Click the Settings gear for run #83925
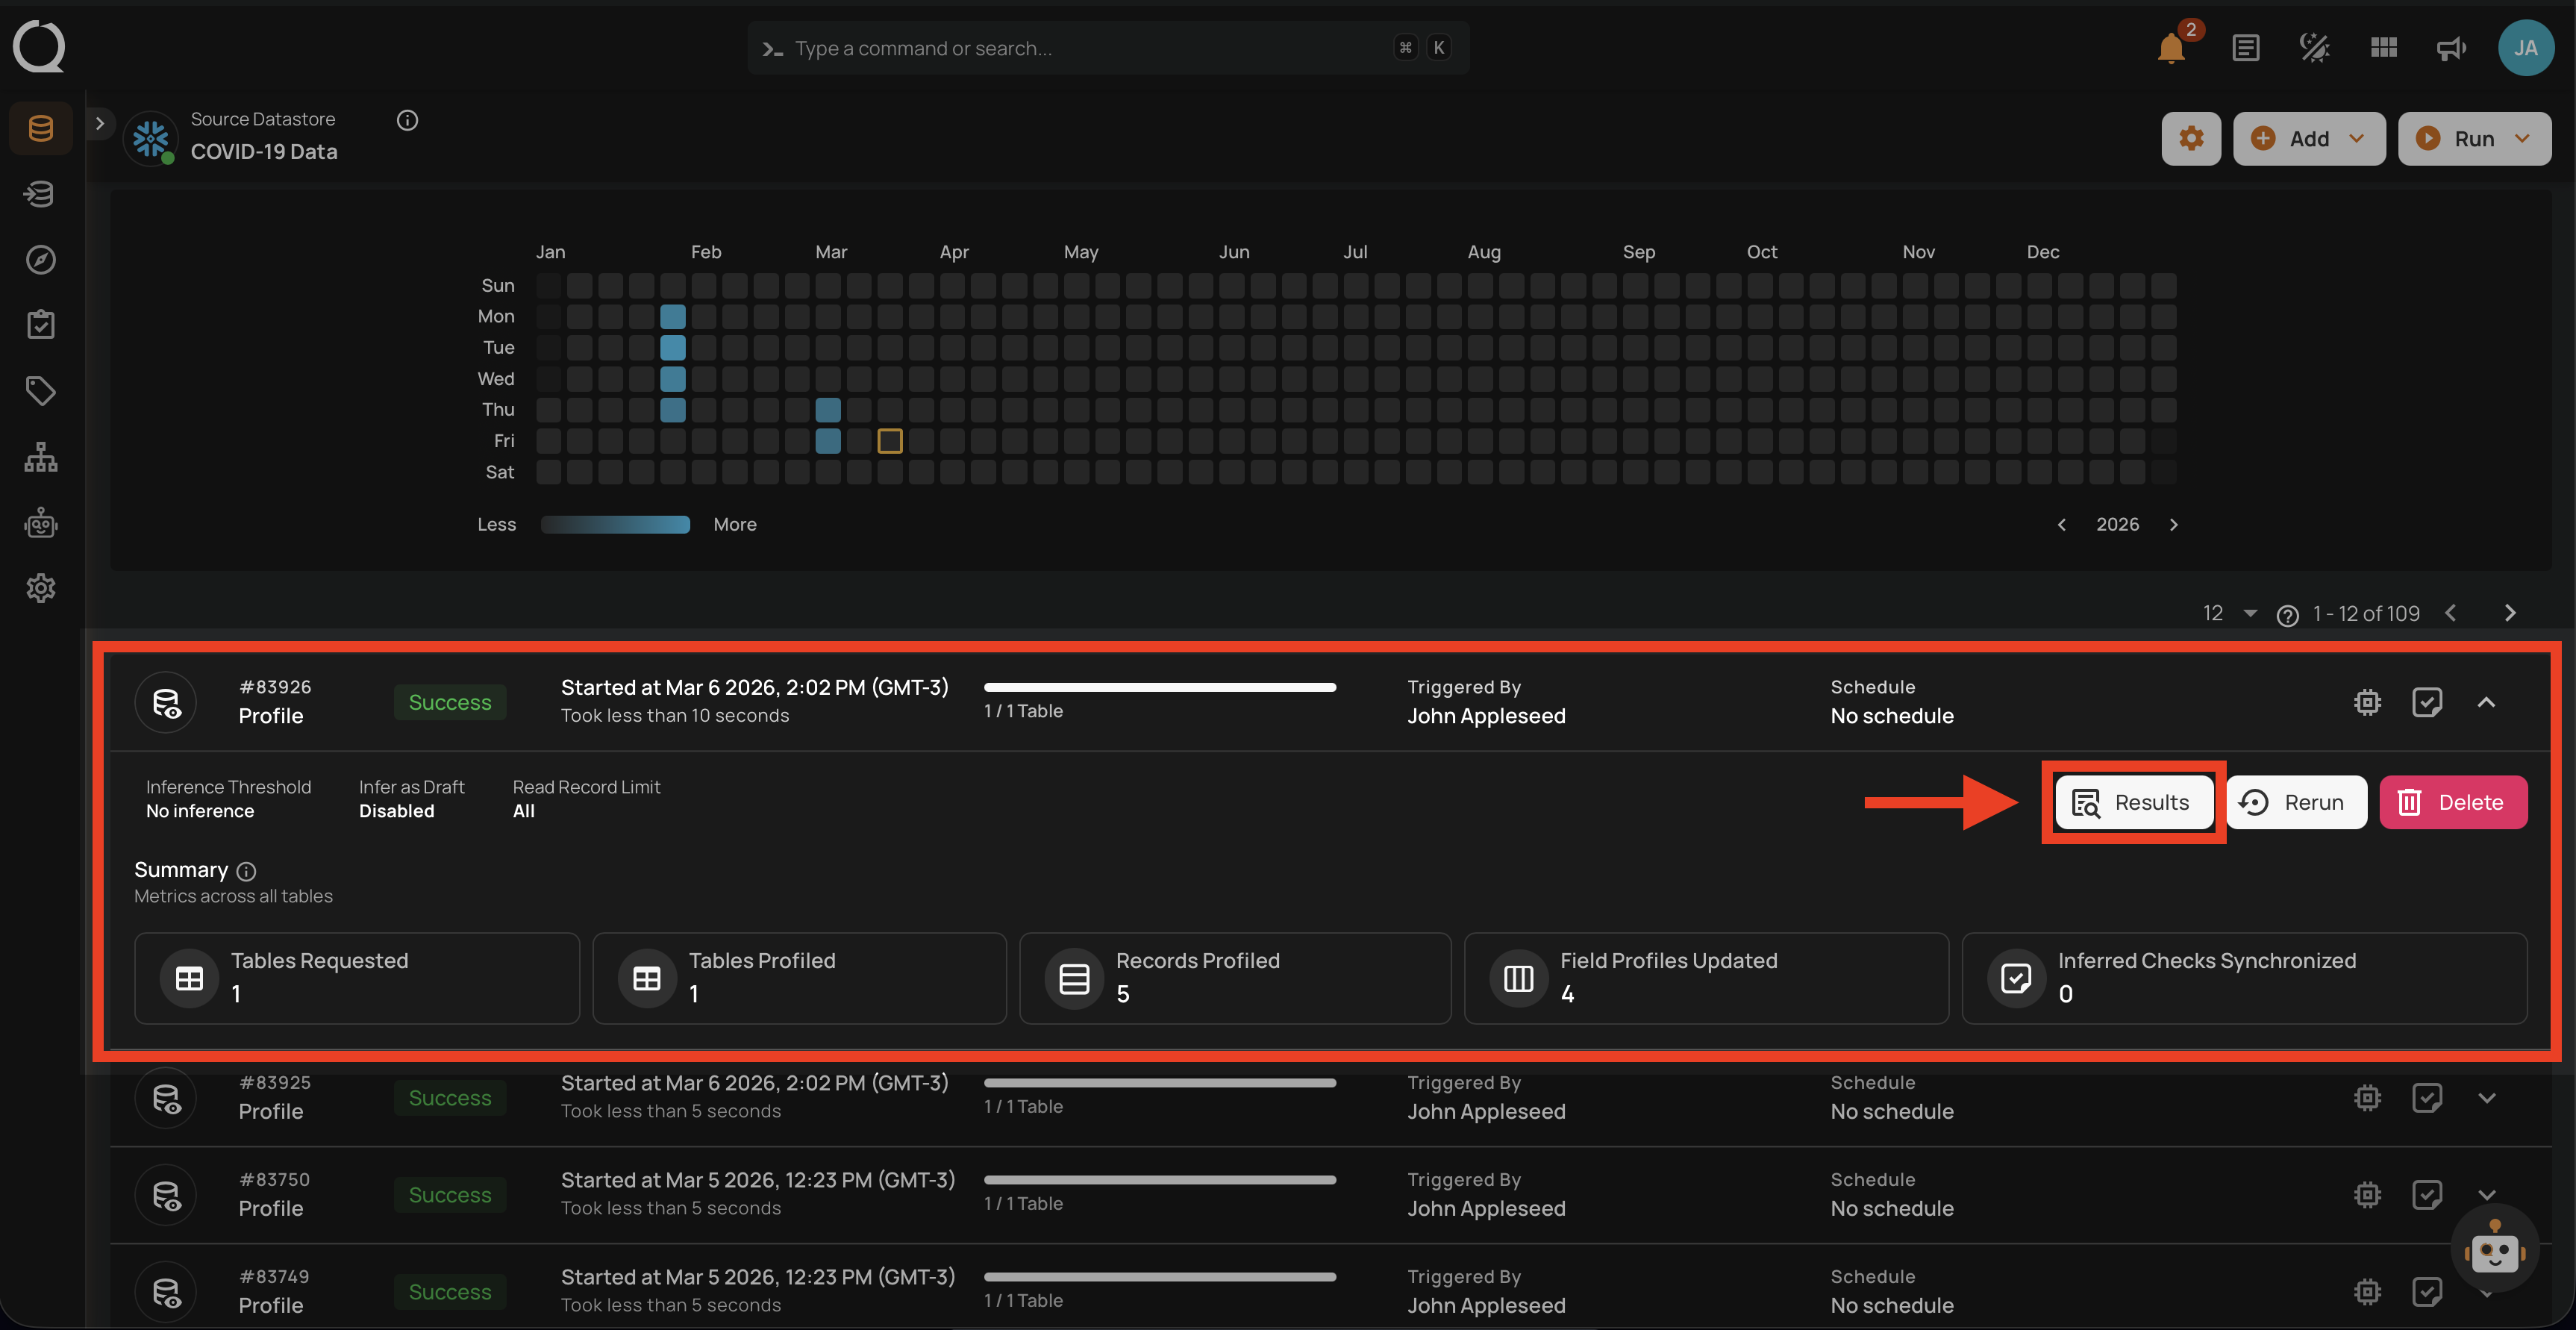This screenshot has width=2576, height=1330. point(2366,1097)
